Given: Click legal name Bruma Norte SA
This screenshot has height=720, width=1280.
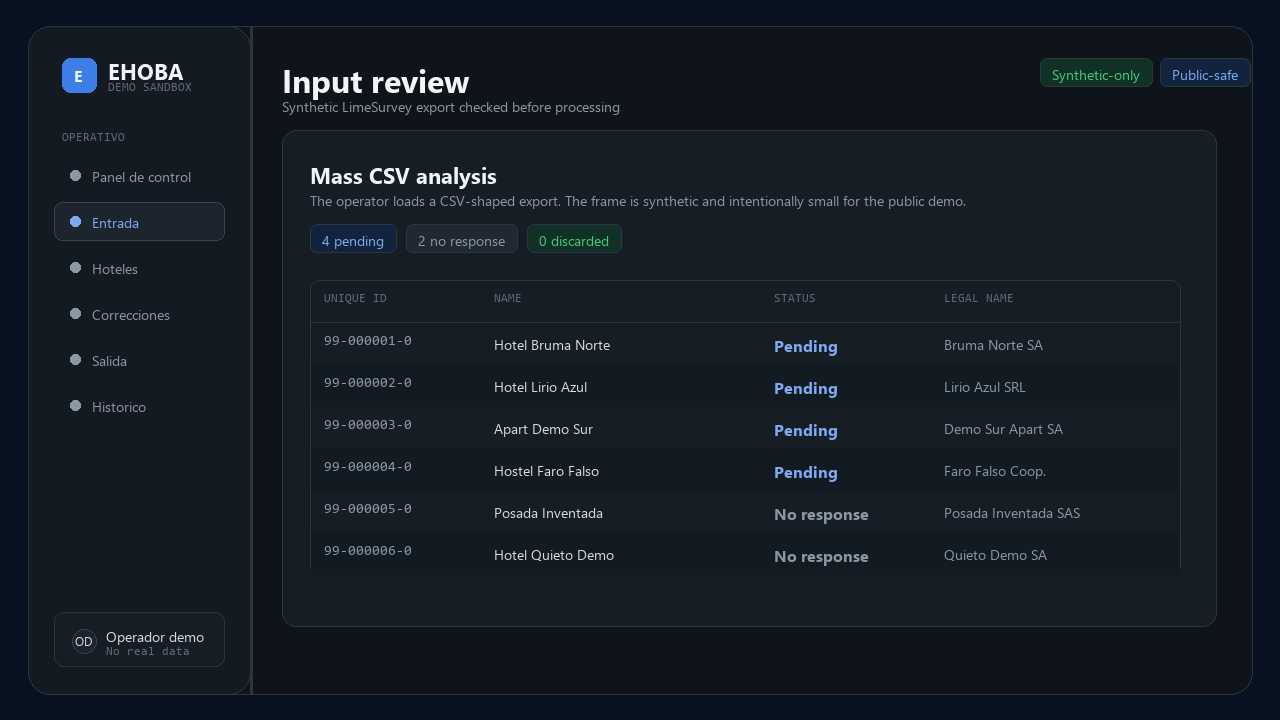Looking at the screenshot, I should (x=993, y=345).
